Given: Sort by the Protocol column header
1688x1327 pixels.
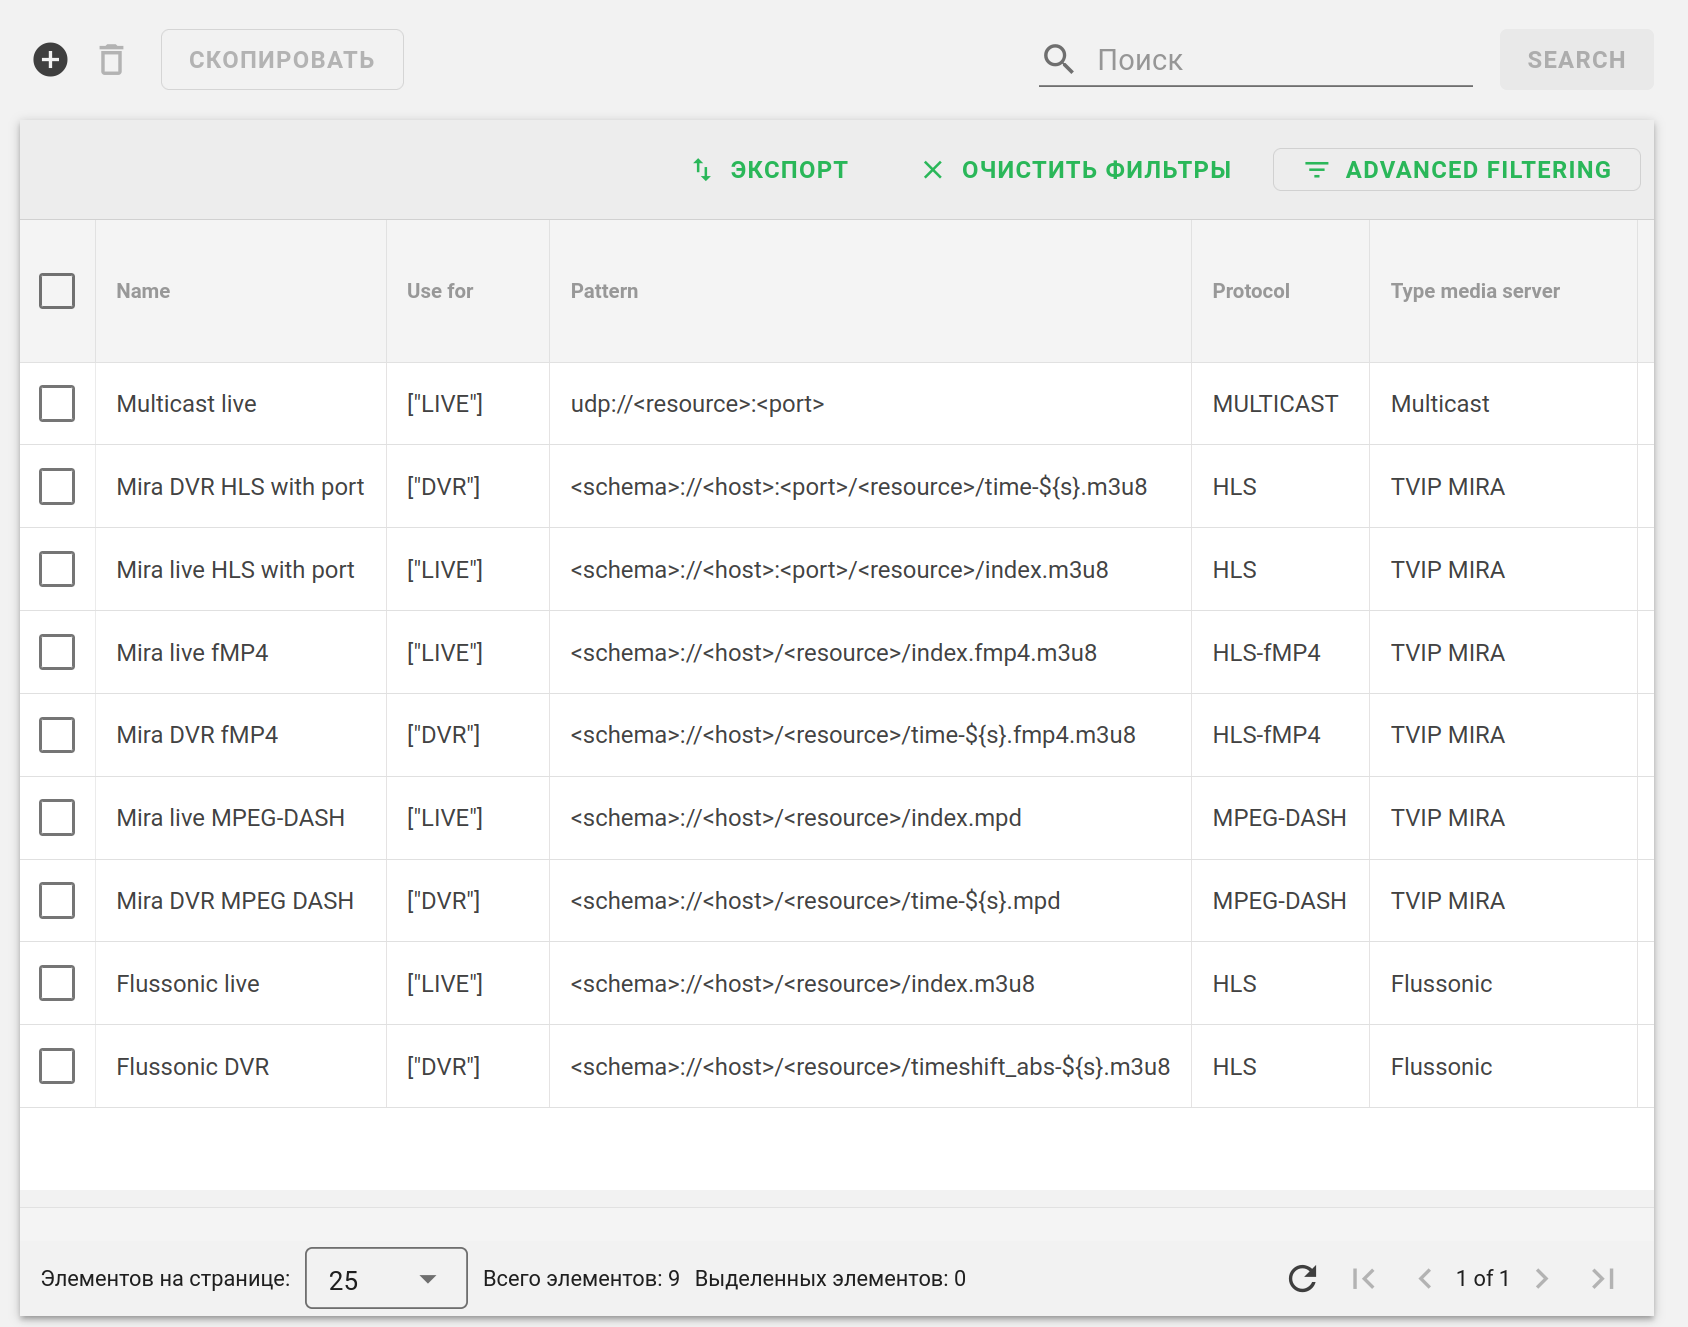Looking at the screenshot, I should [1251, 291].
